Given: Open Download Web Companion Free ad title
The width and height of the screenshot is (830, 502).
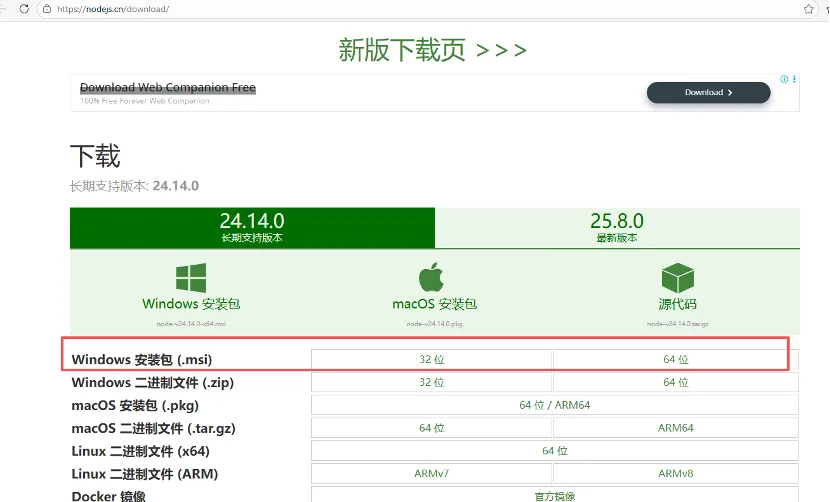Looking at the screenshot, I should (x=168, y=87).
